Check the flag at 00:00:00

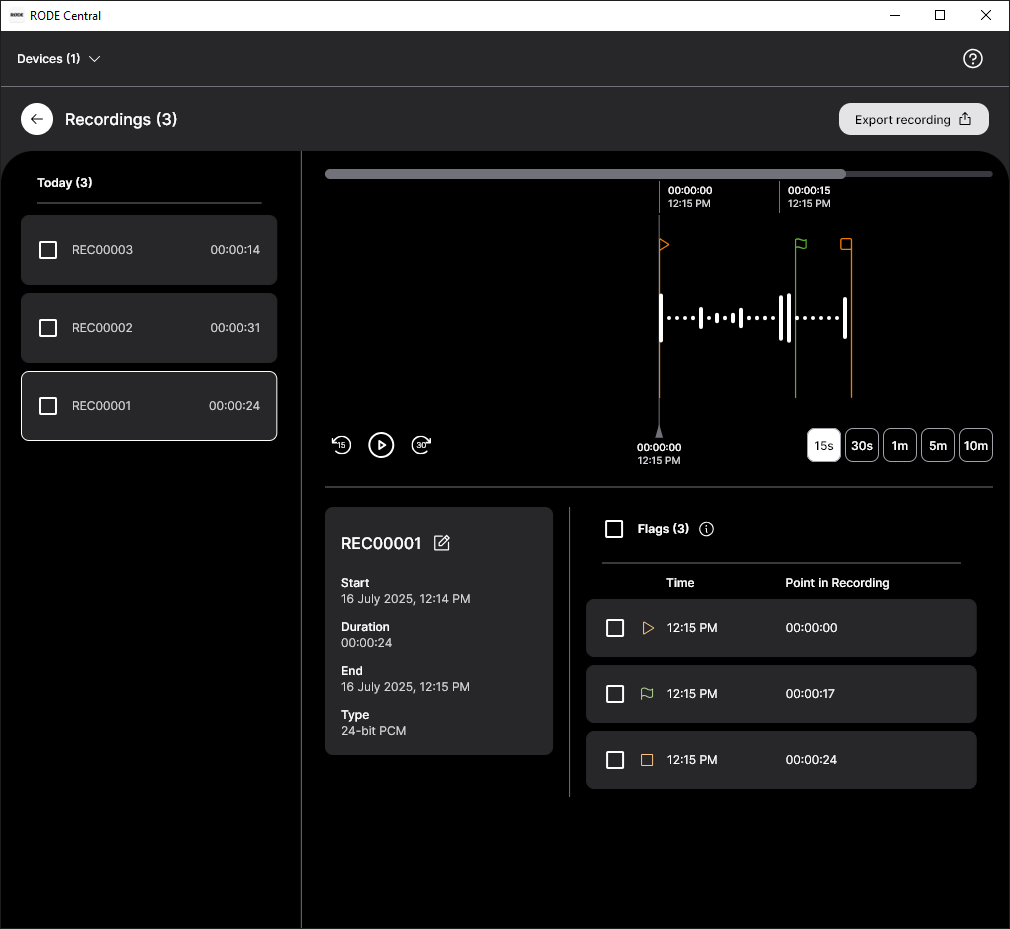[615, 628]
